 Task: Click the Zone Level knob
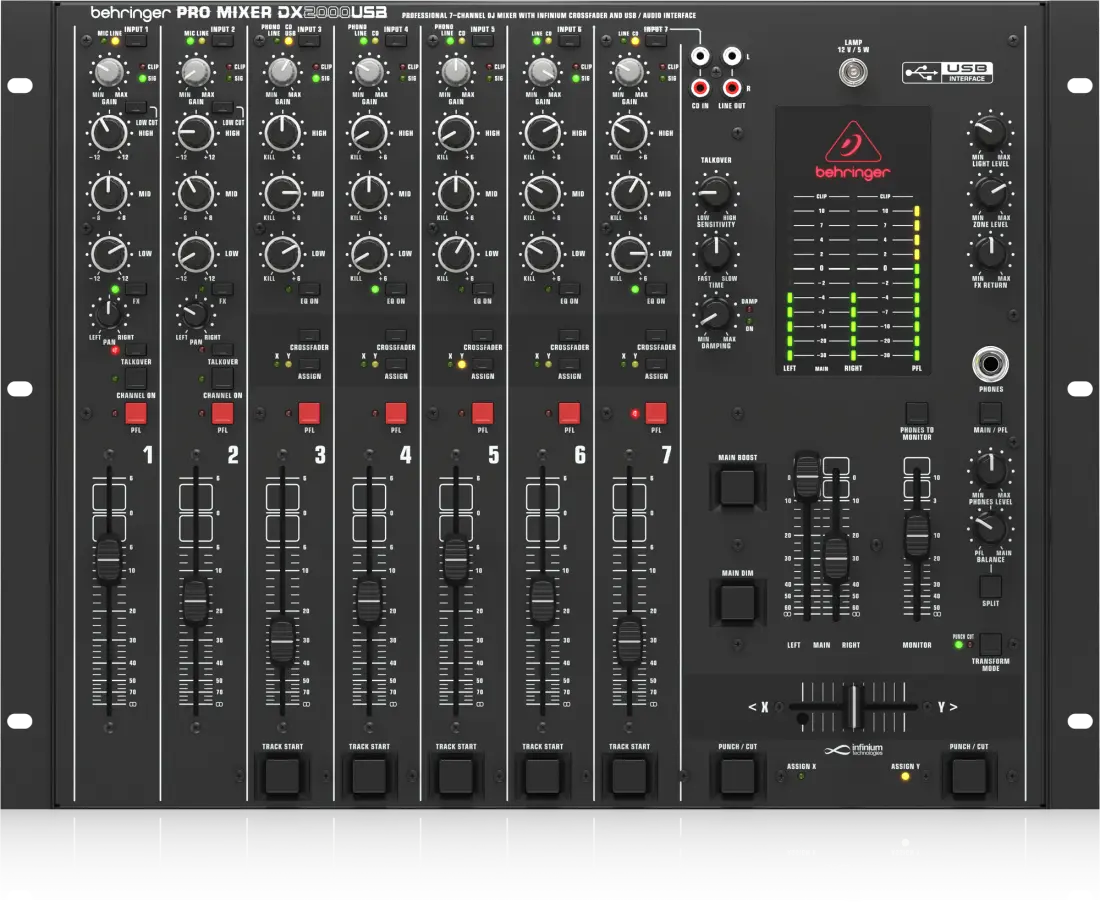coord(990,193)
